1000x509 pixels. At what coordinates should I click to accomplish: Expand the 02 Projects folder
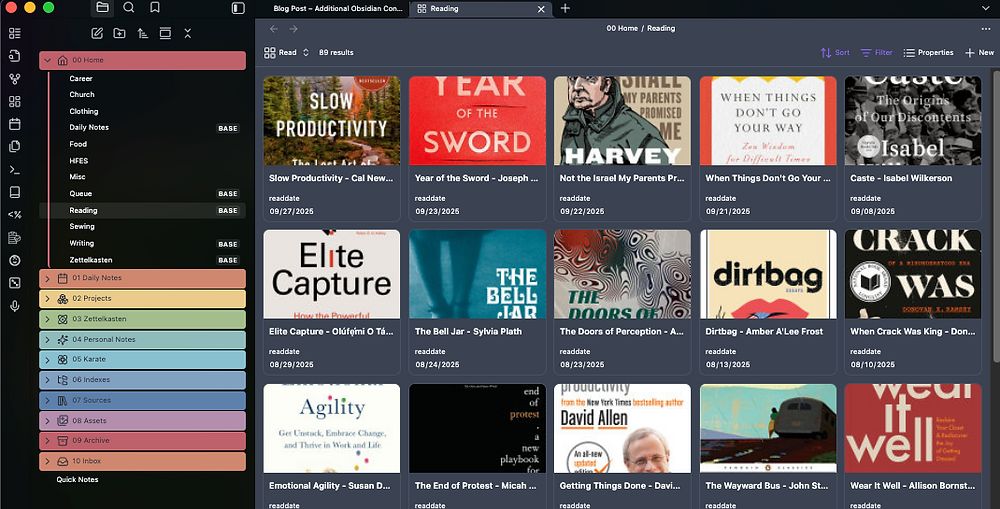47,299
